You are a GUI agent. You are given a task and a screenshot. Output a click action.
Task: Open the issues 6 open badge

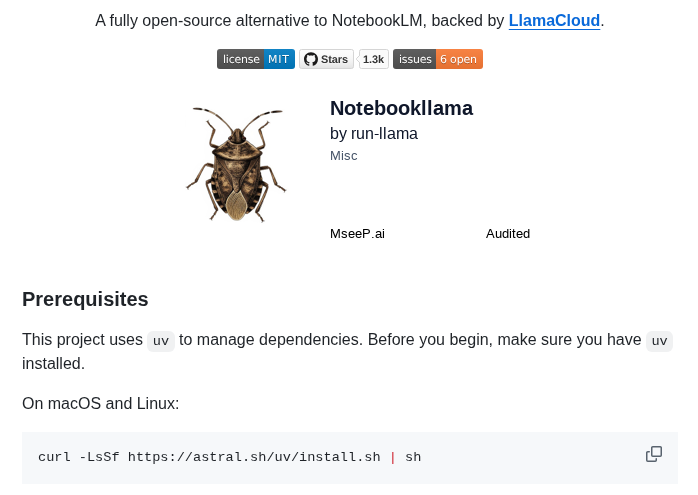tap(438, 59)
